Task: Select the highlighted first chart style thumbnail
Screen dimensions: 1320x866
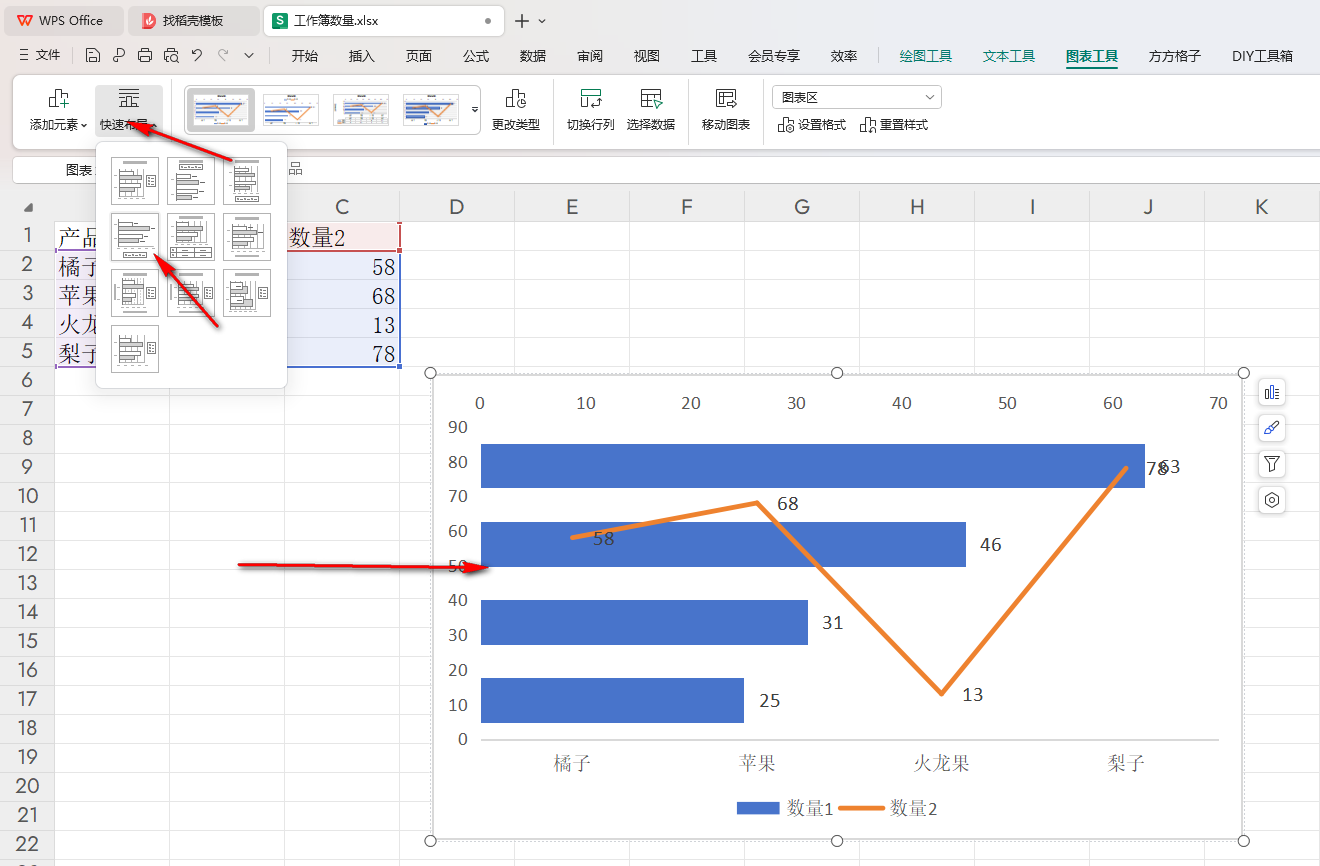Action: 221,110
